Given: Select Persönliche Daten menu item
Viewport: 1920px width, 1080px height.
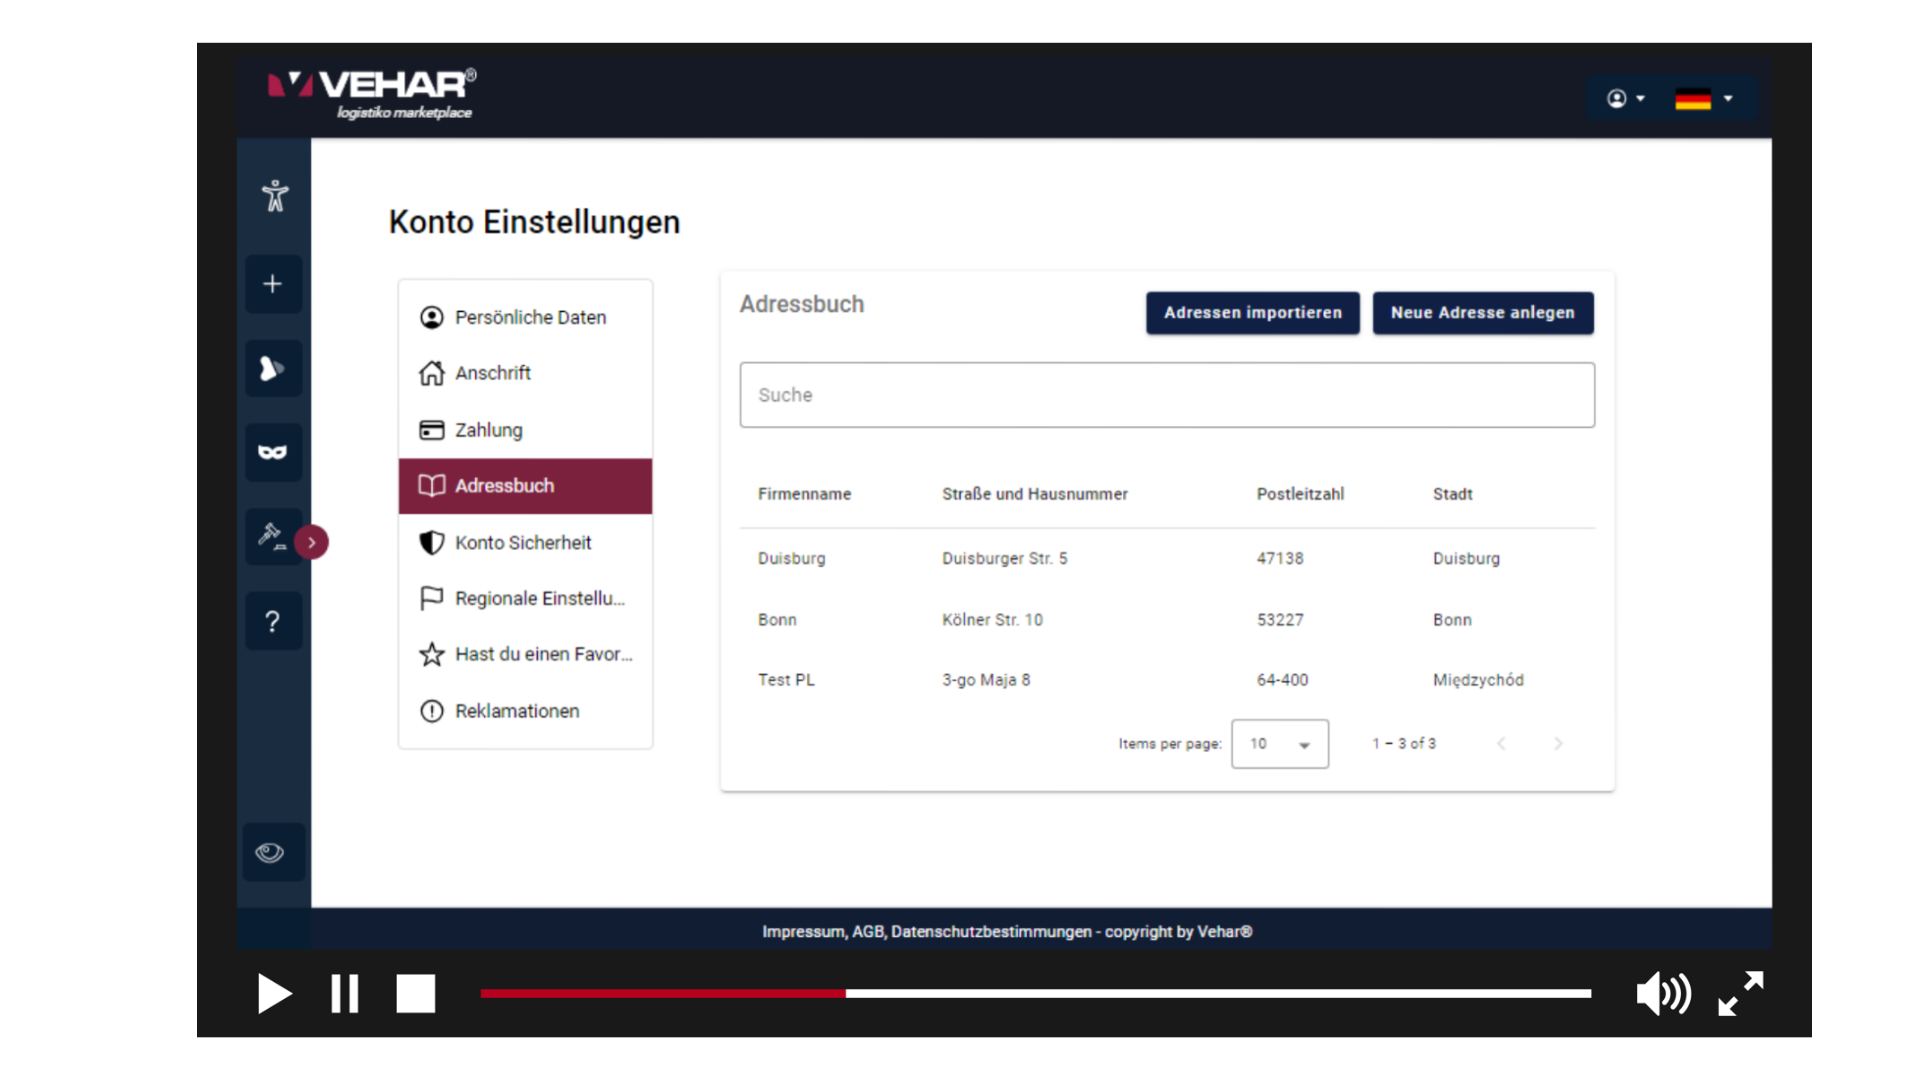Looking at the screenshot, I should click(530, 317).
